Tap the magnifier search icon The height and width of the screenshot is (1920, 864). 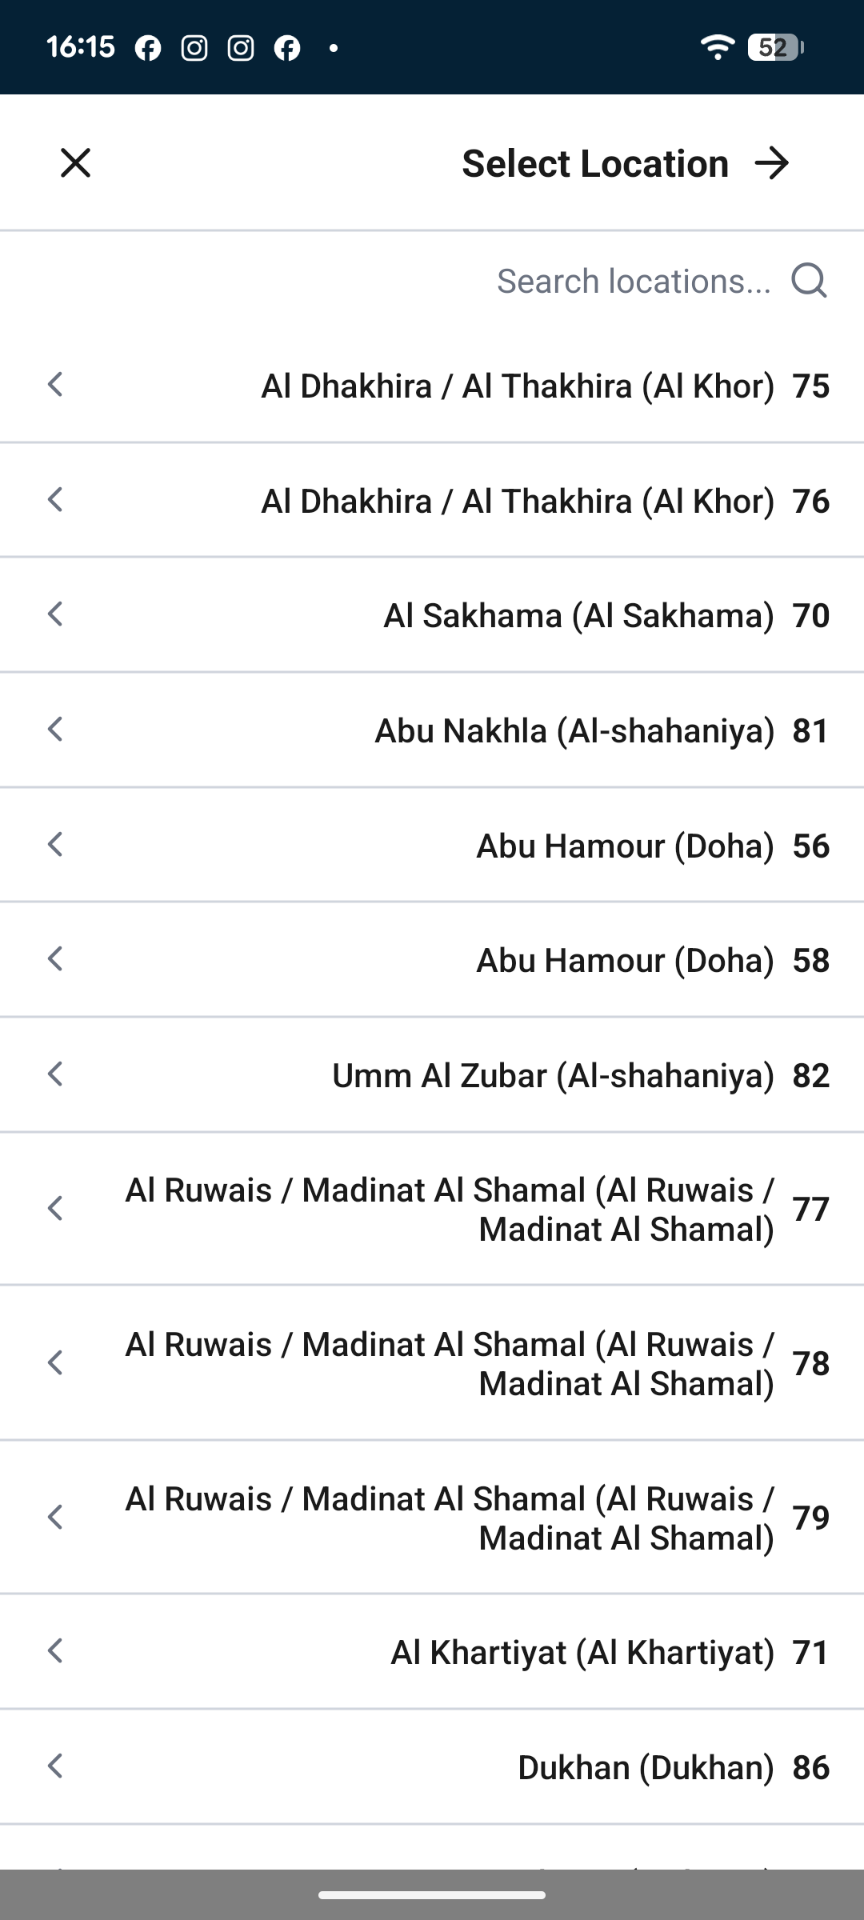point(808,281)
